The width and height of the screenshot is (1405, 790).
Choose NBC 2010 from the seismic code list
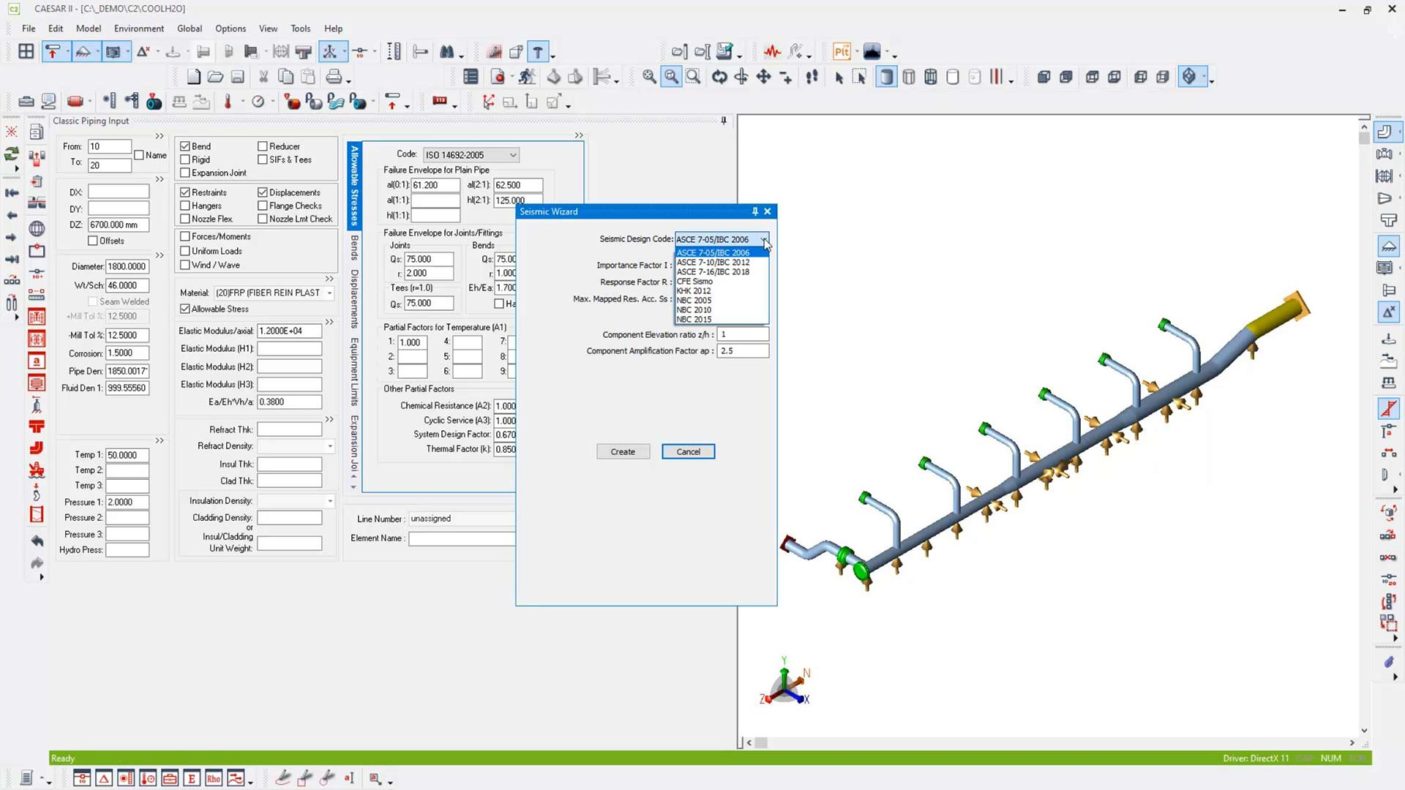pos(694,310)
